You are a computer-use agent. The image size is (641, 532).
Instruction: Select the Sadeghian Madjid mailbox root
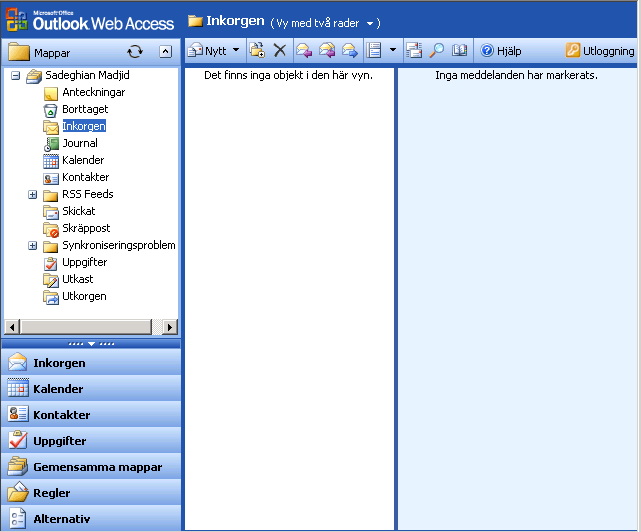(87, 75)
